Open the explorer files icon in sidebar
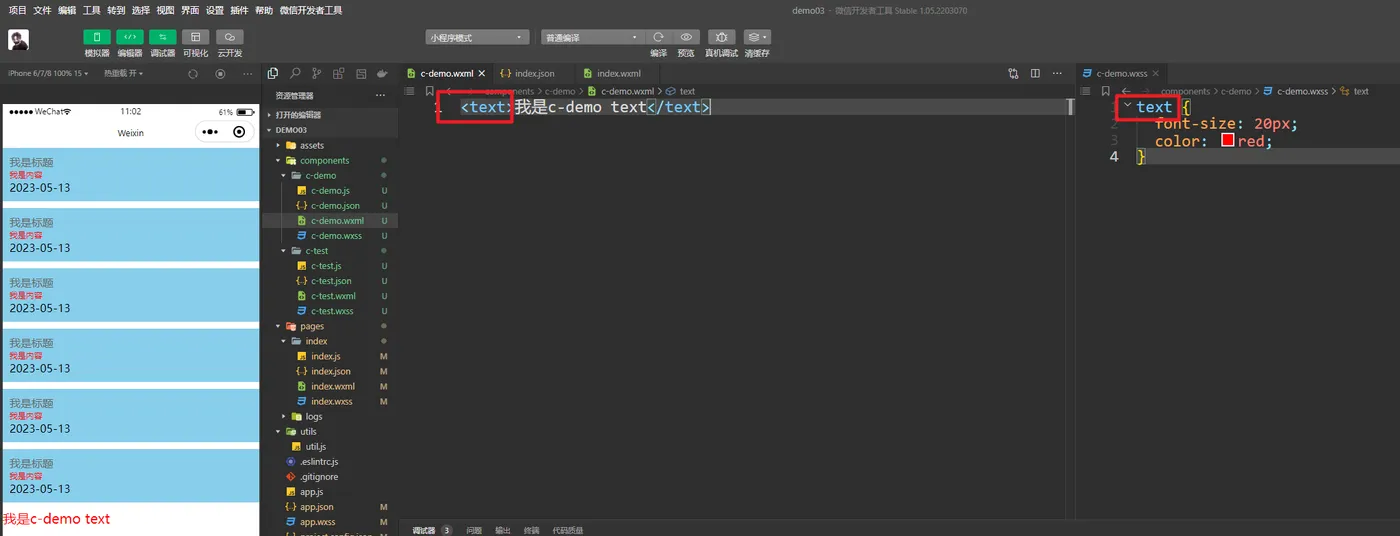The height and width of the screenshot is (536, 1400). tap(273, 73)
